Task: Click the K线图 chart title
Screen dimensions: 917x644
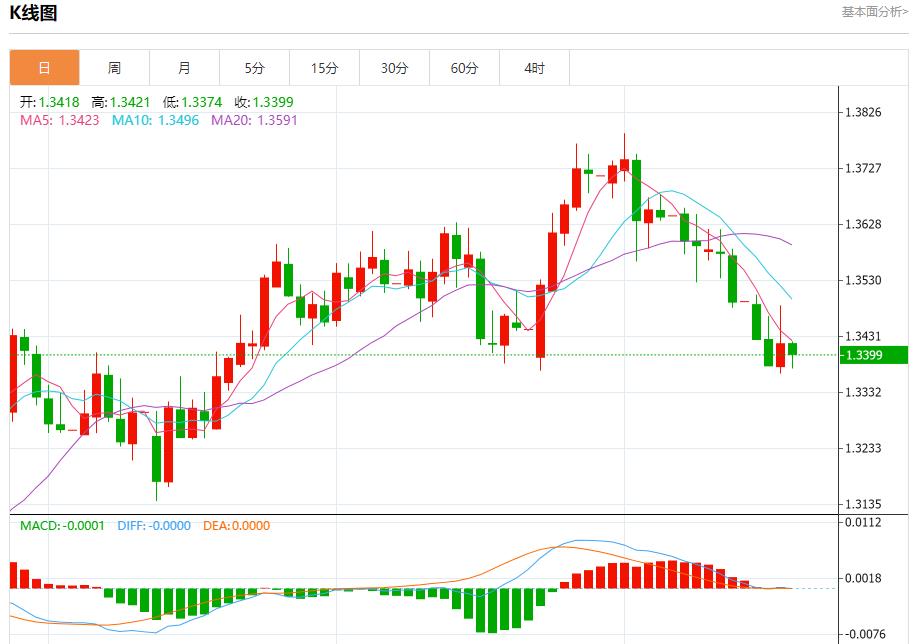Action: (33, 13)
